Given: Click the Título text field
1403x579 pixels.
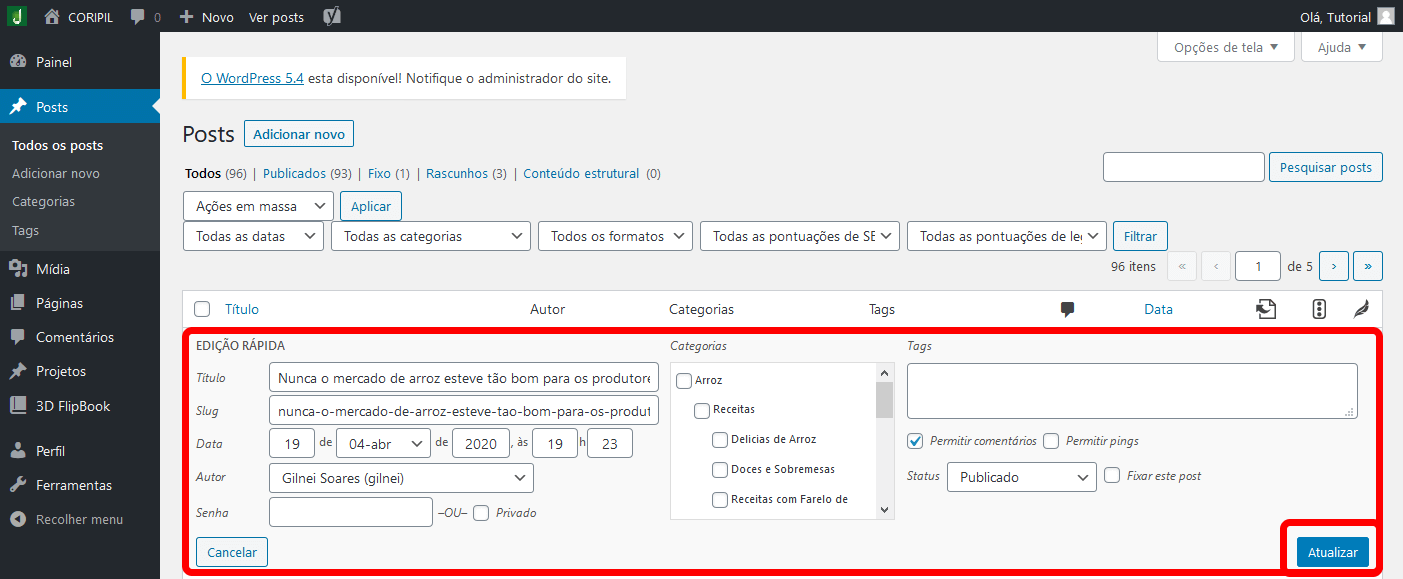Looking at the screenshot, I should coord(464,378).
